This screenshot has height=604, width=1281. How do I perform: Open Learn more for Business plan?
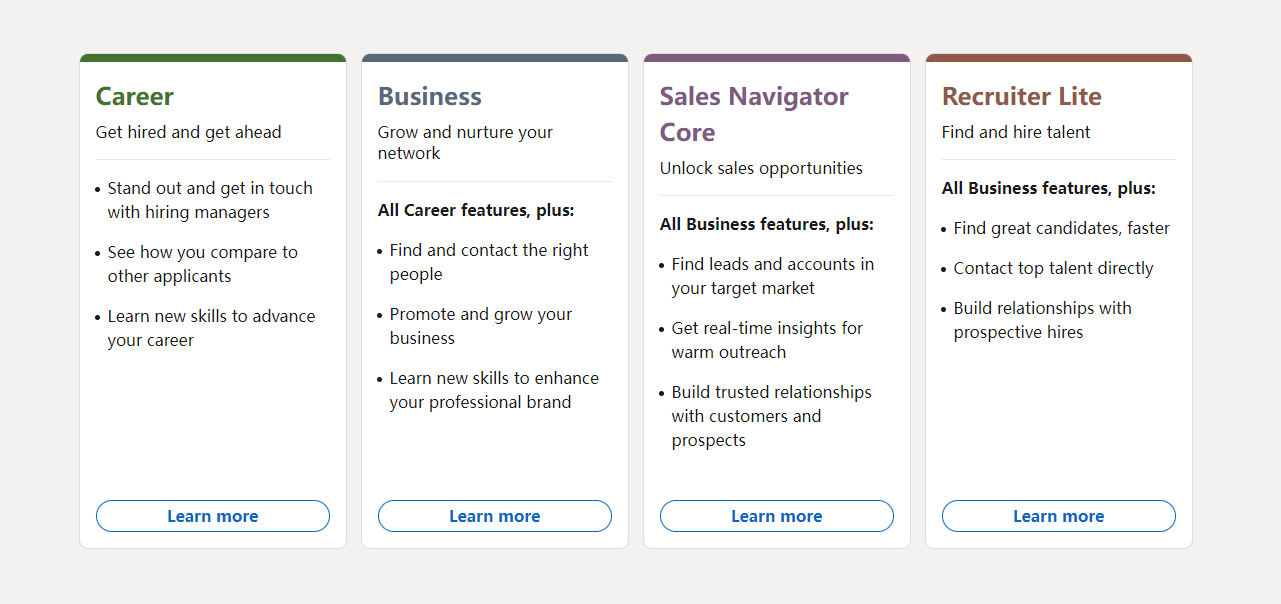pyautogui.click(x=495, y=516)
